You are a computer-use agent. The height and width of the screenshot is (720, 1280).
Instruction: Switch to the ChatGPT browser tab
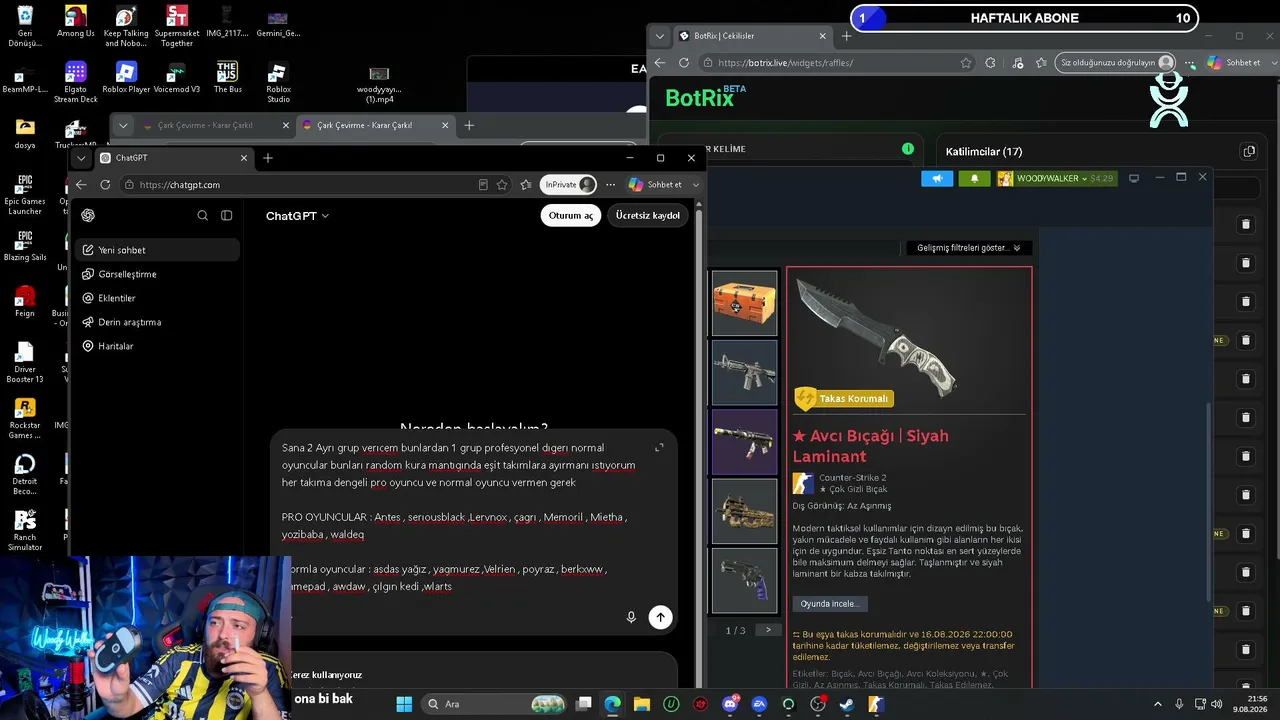tap(175, 158)
